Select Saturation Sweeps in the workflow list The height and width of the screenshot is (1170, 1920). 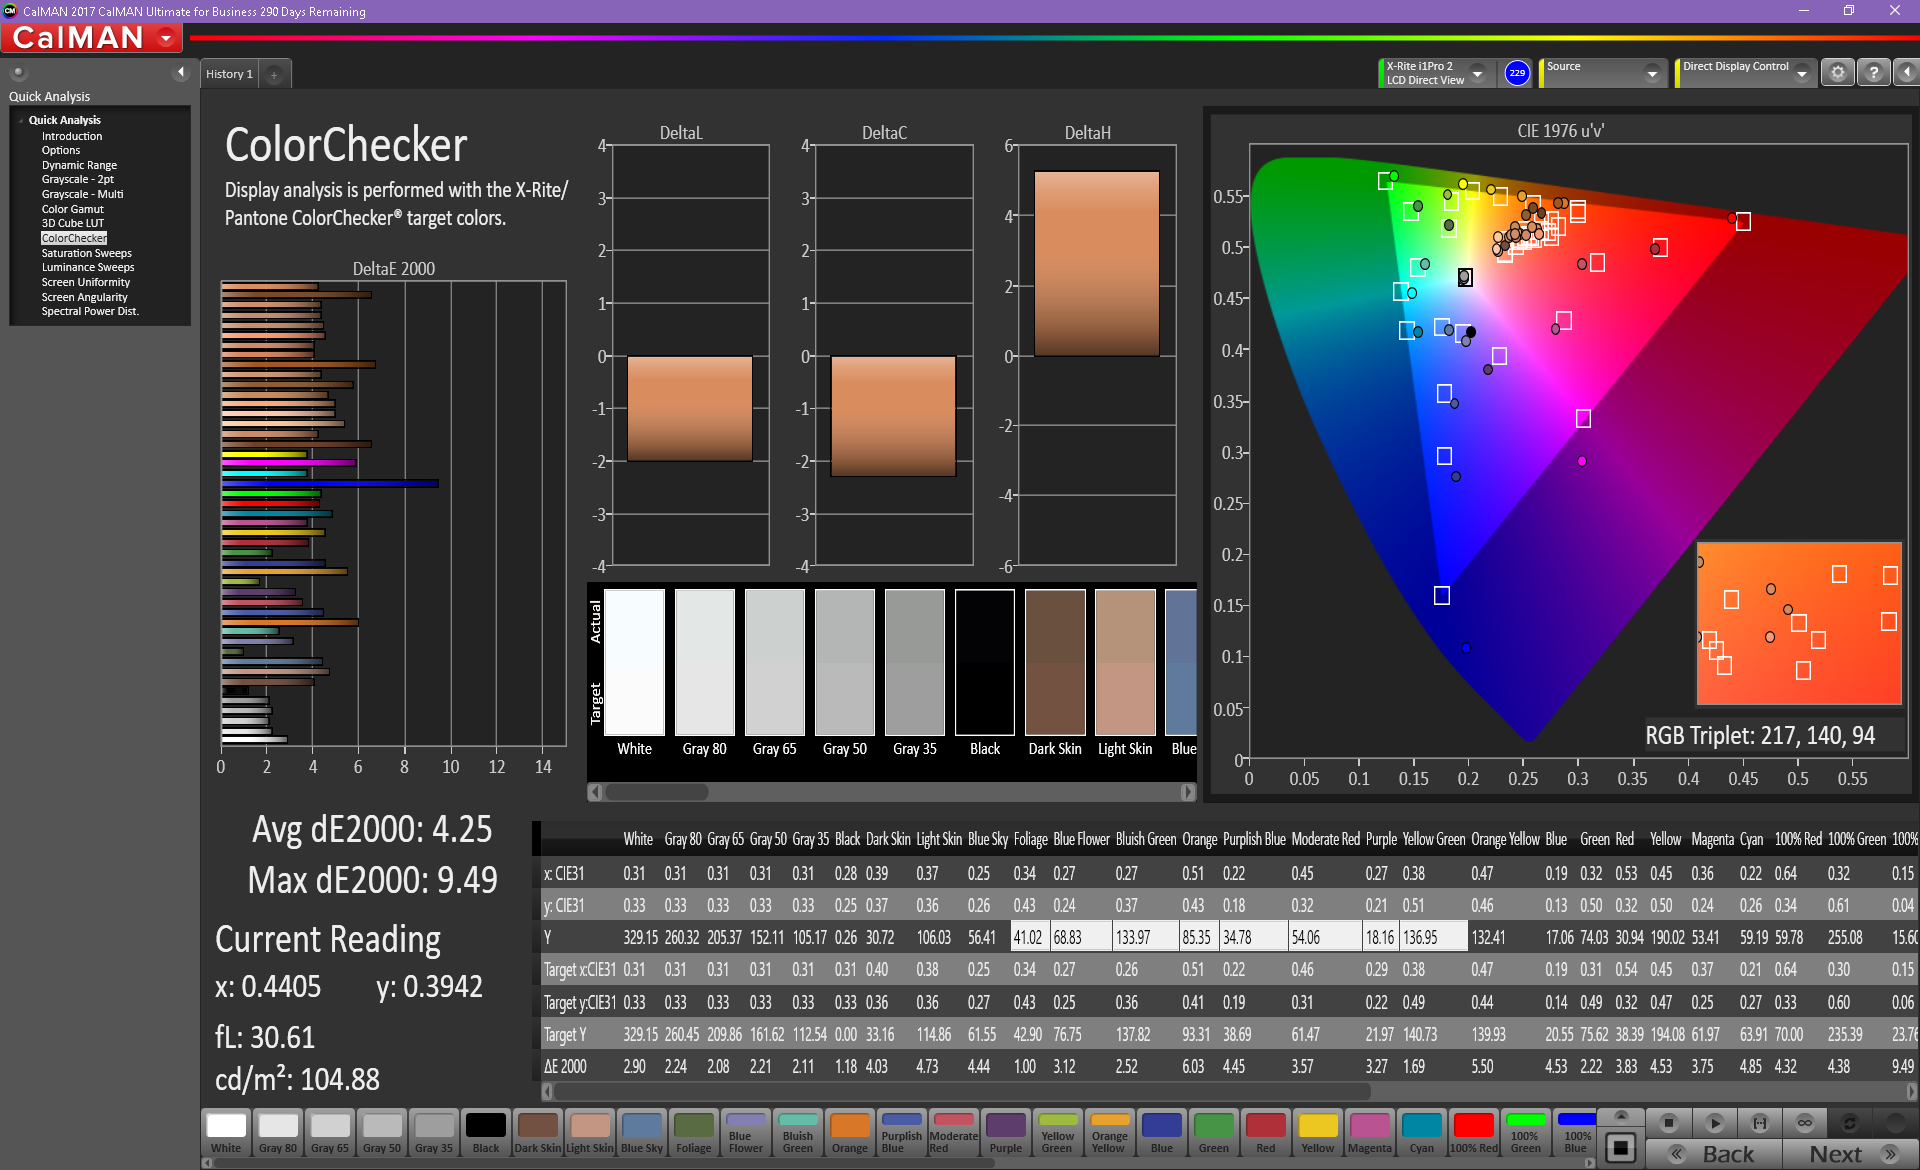click(86, 253)
